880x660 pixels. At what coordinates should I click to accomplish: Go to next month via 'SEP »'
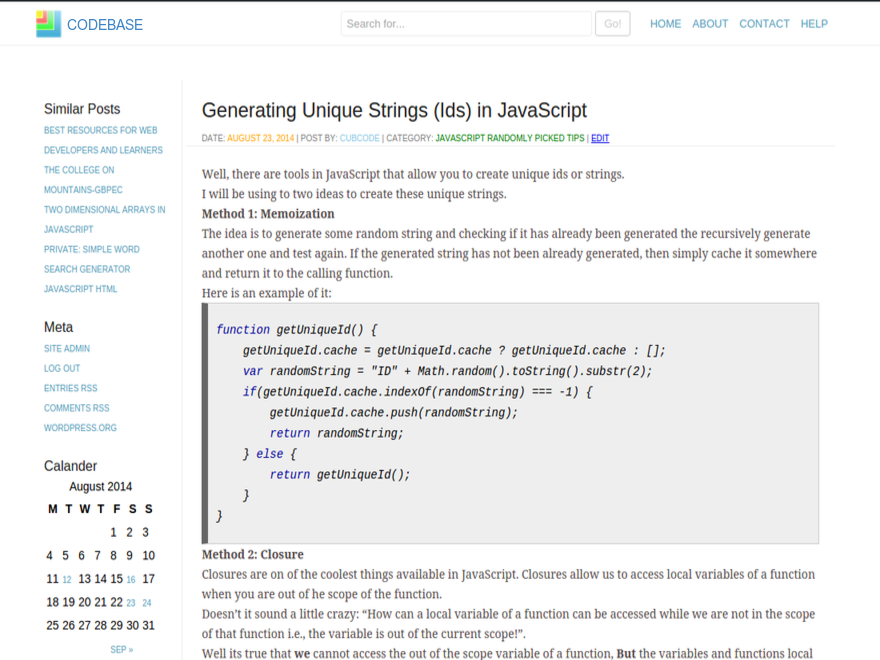tap(121, 649)
